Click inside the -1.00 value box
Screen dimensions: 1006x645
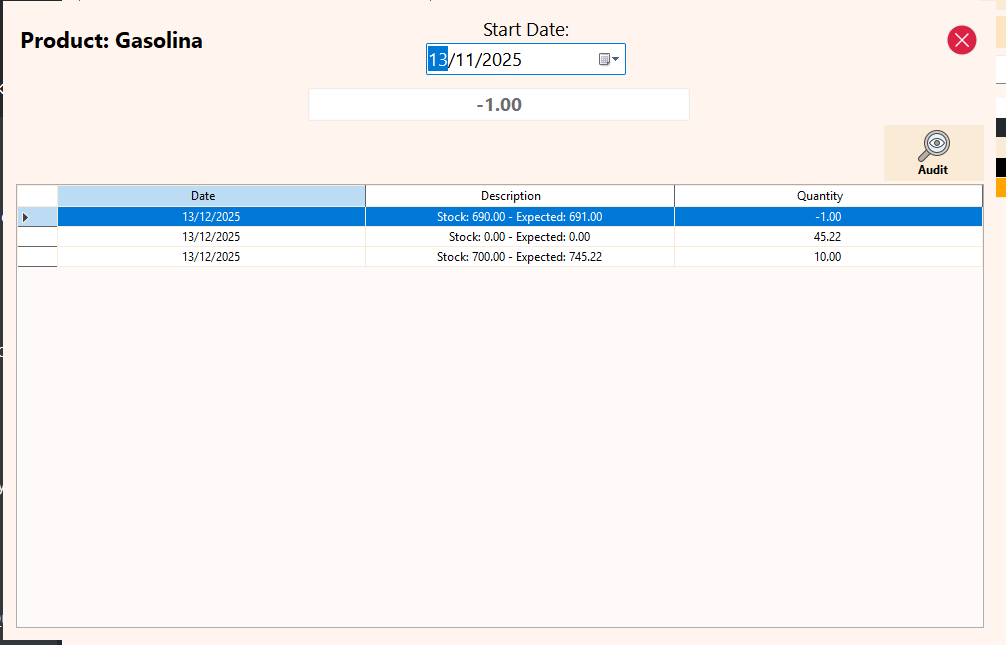point(498,104)
